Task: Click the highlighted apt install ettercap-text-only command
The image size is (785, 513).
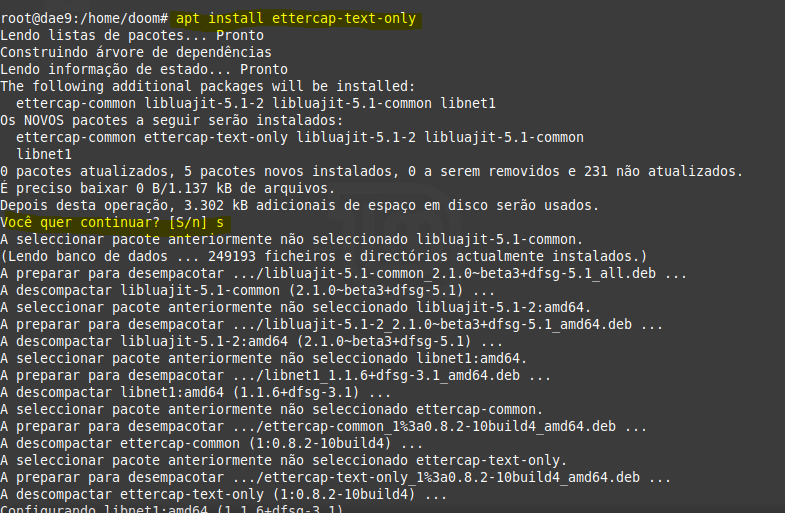Action: (x=295, y=18)
